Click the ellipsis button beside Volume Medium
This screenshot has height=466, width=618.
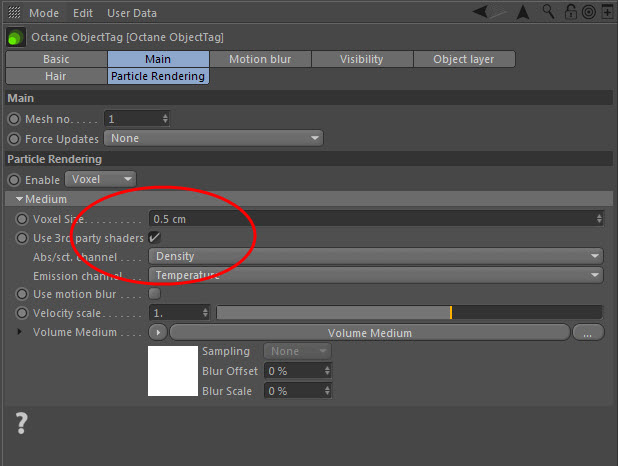pyautogui.click(x=588, y=333)
